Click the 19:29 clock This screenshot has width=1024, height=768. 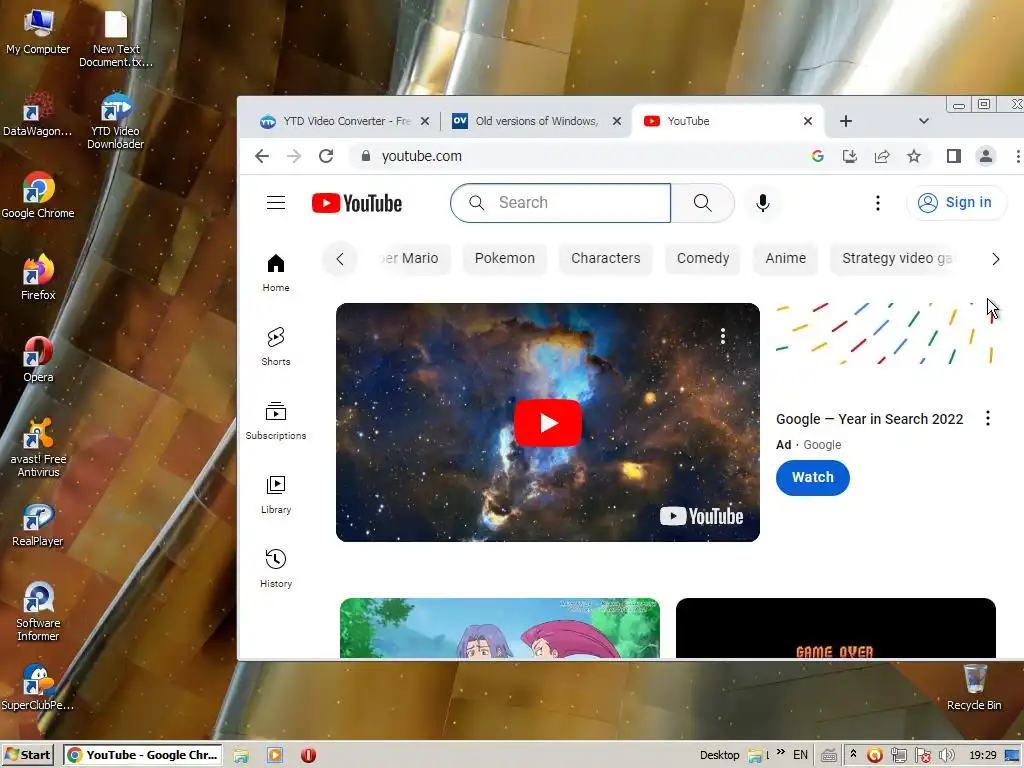click(982, 755)
